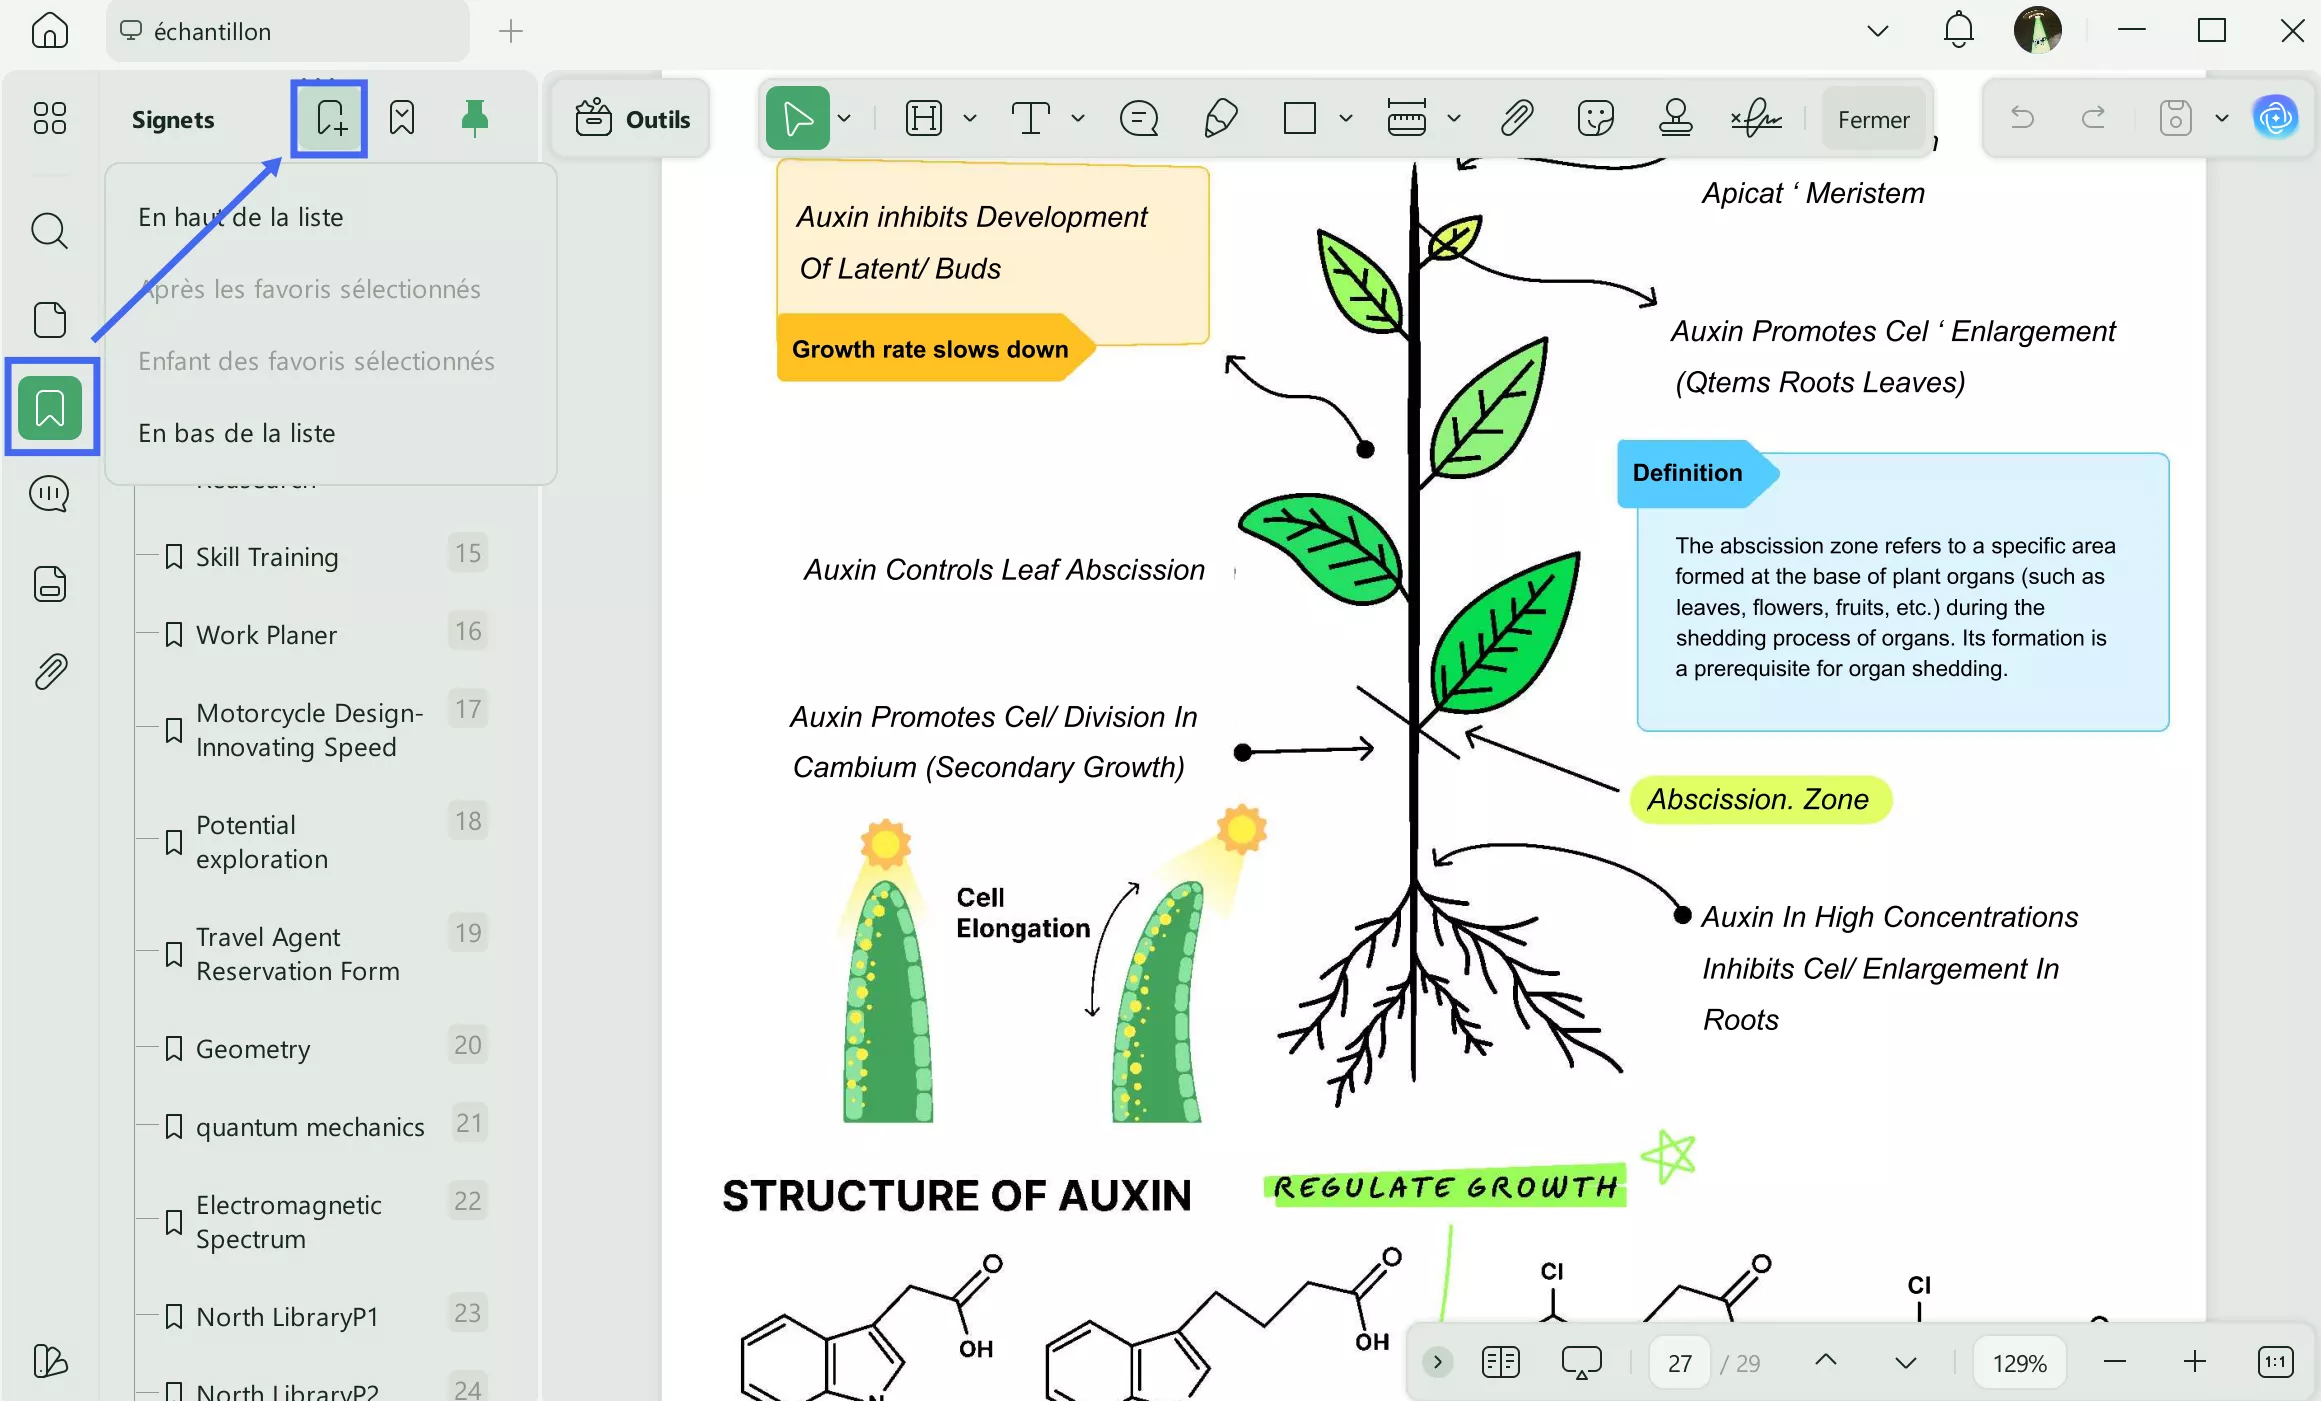The height and width of the screenshot is (1401, 2321).
Task: Open the Bookmarks sidebar panel
Action: 50,407
